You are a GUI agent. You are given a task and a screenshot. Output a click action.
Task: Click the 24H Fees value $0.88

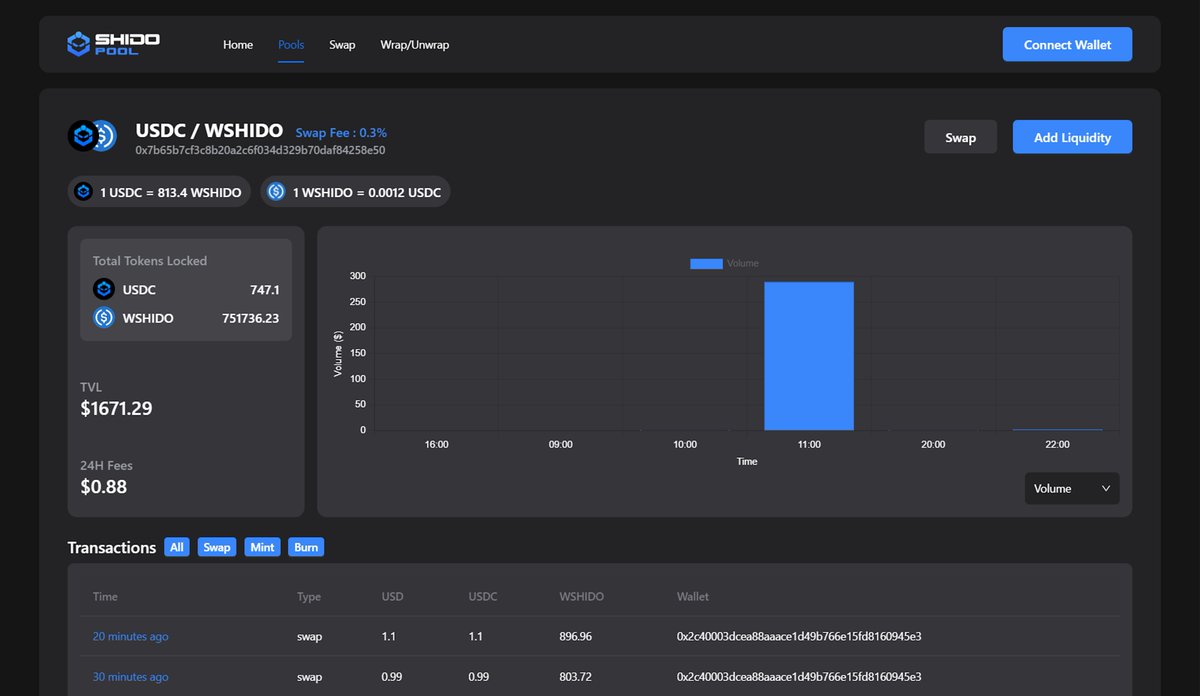104,487
